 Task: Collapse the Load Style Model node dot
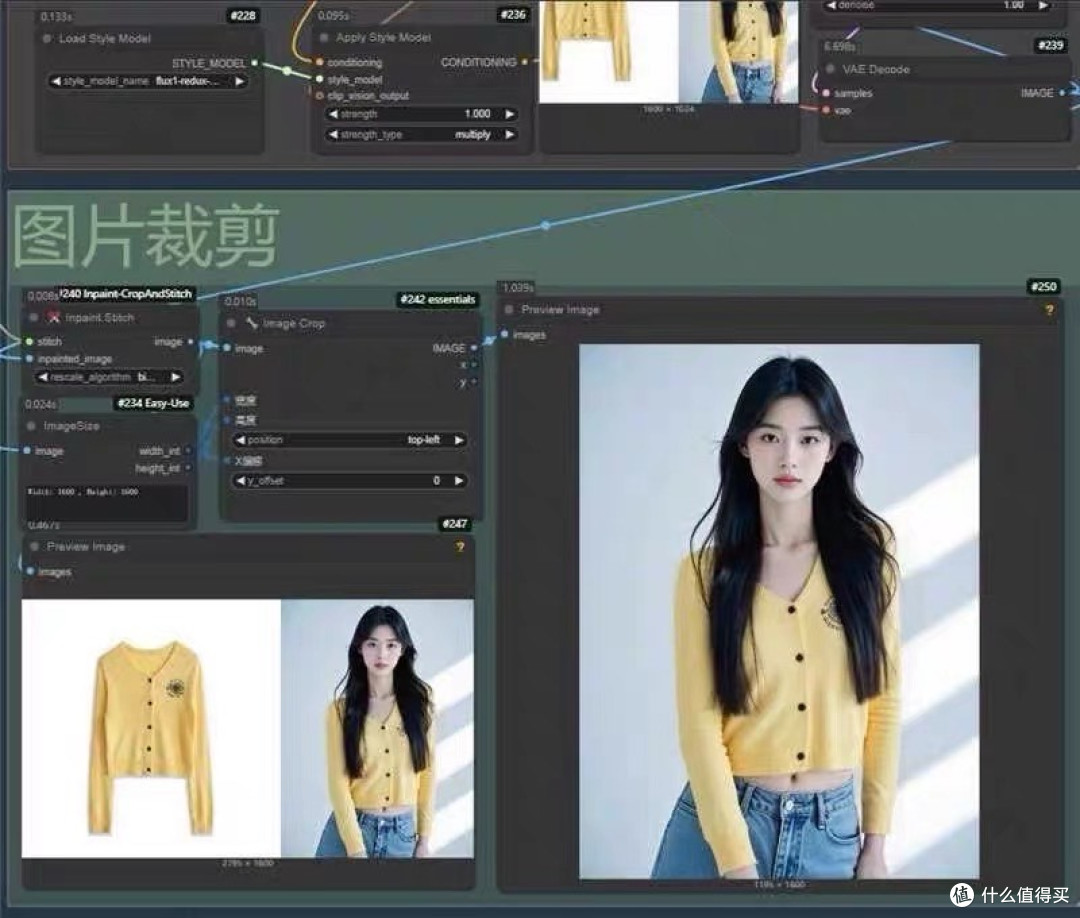coord(47,39)
